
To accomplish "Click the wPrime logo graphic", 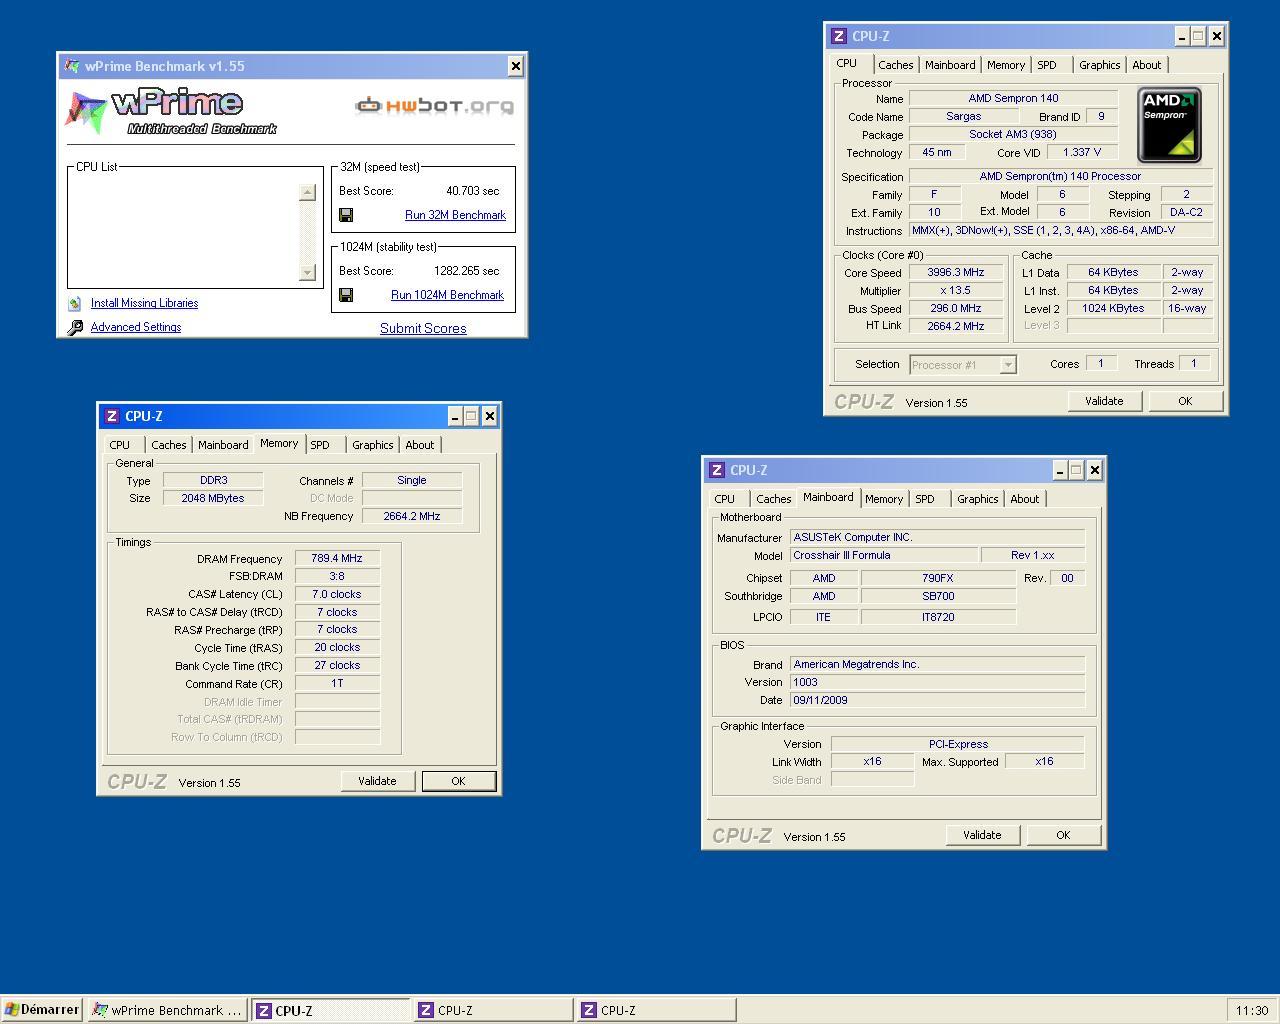I will 172,112.
